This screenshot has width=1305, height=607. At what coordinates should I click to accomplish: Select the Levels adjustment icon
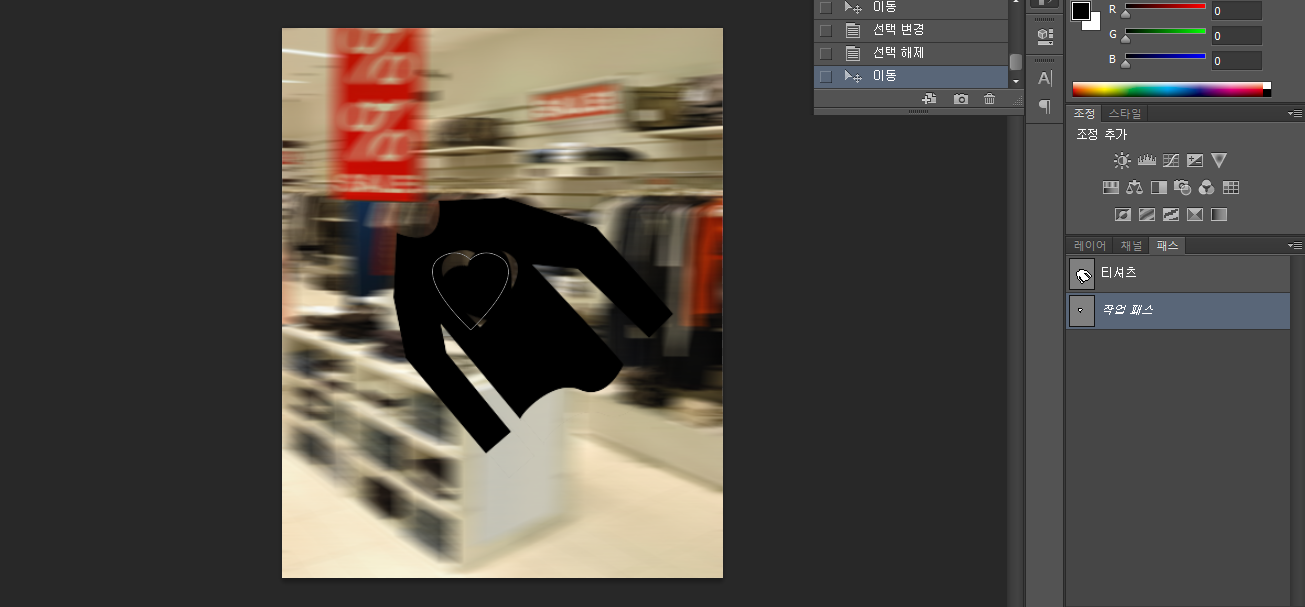click(x=1146, y=160)
